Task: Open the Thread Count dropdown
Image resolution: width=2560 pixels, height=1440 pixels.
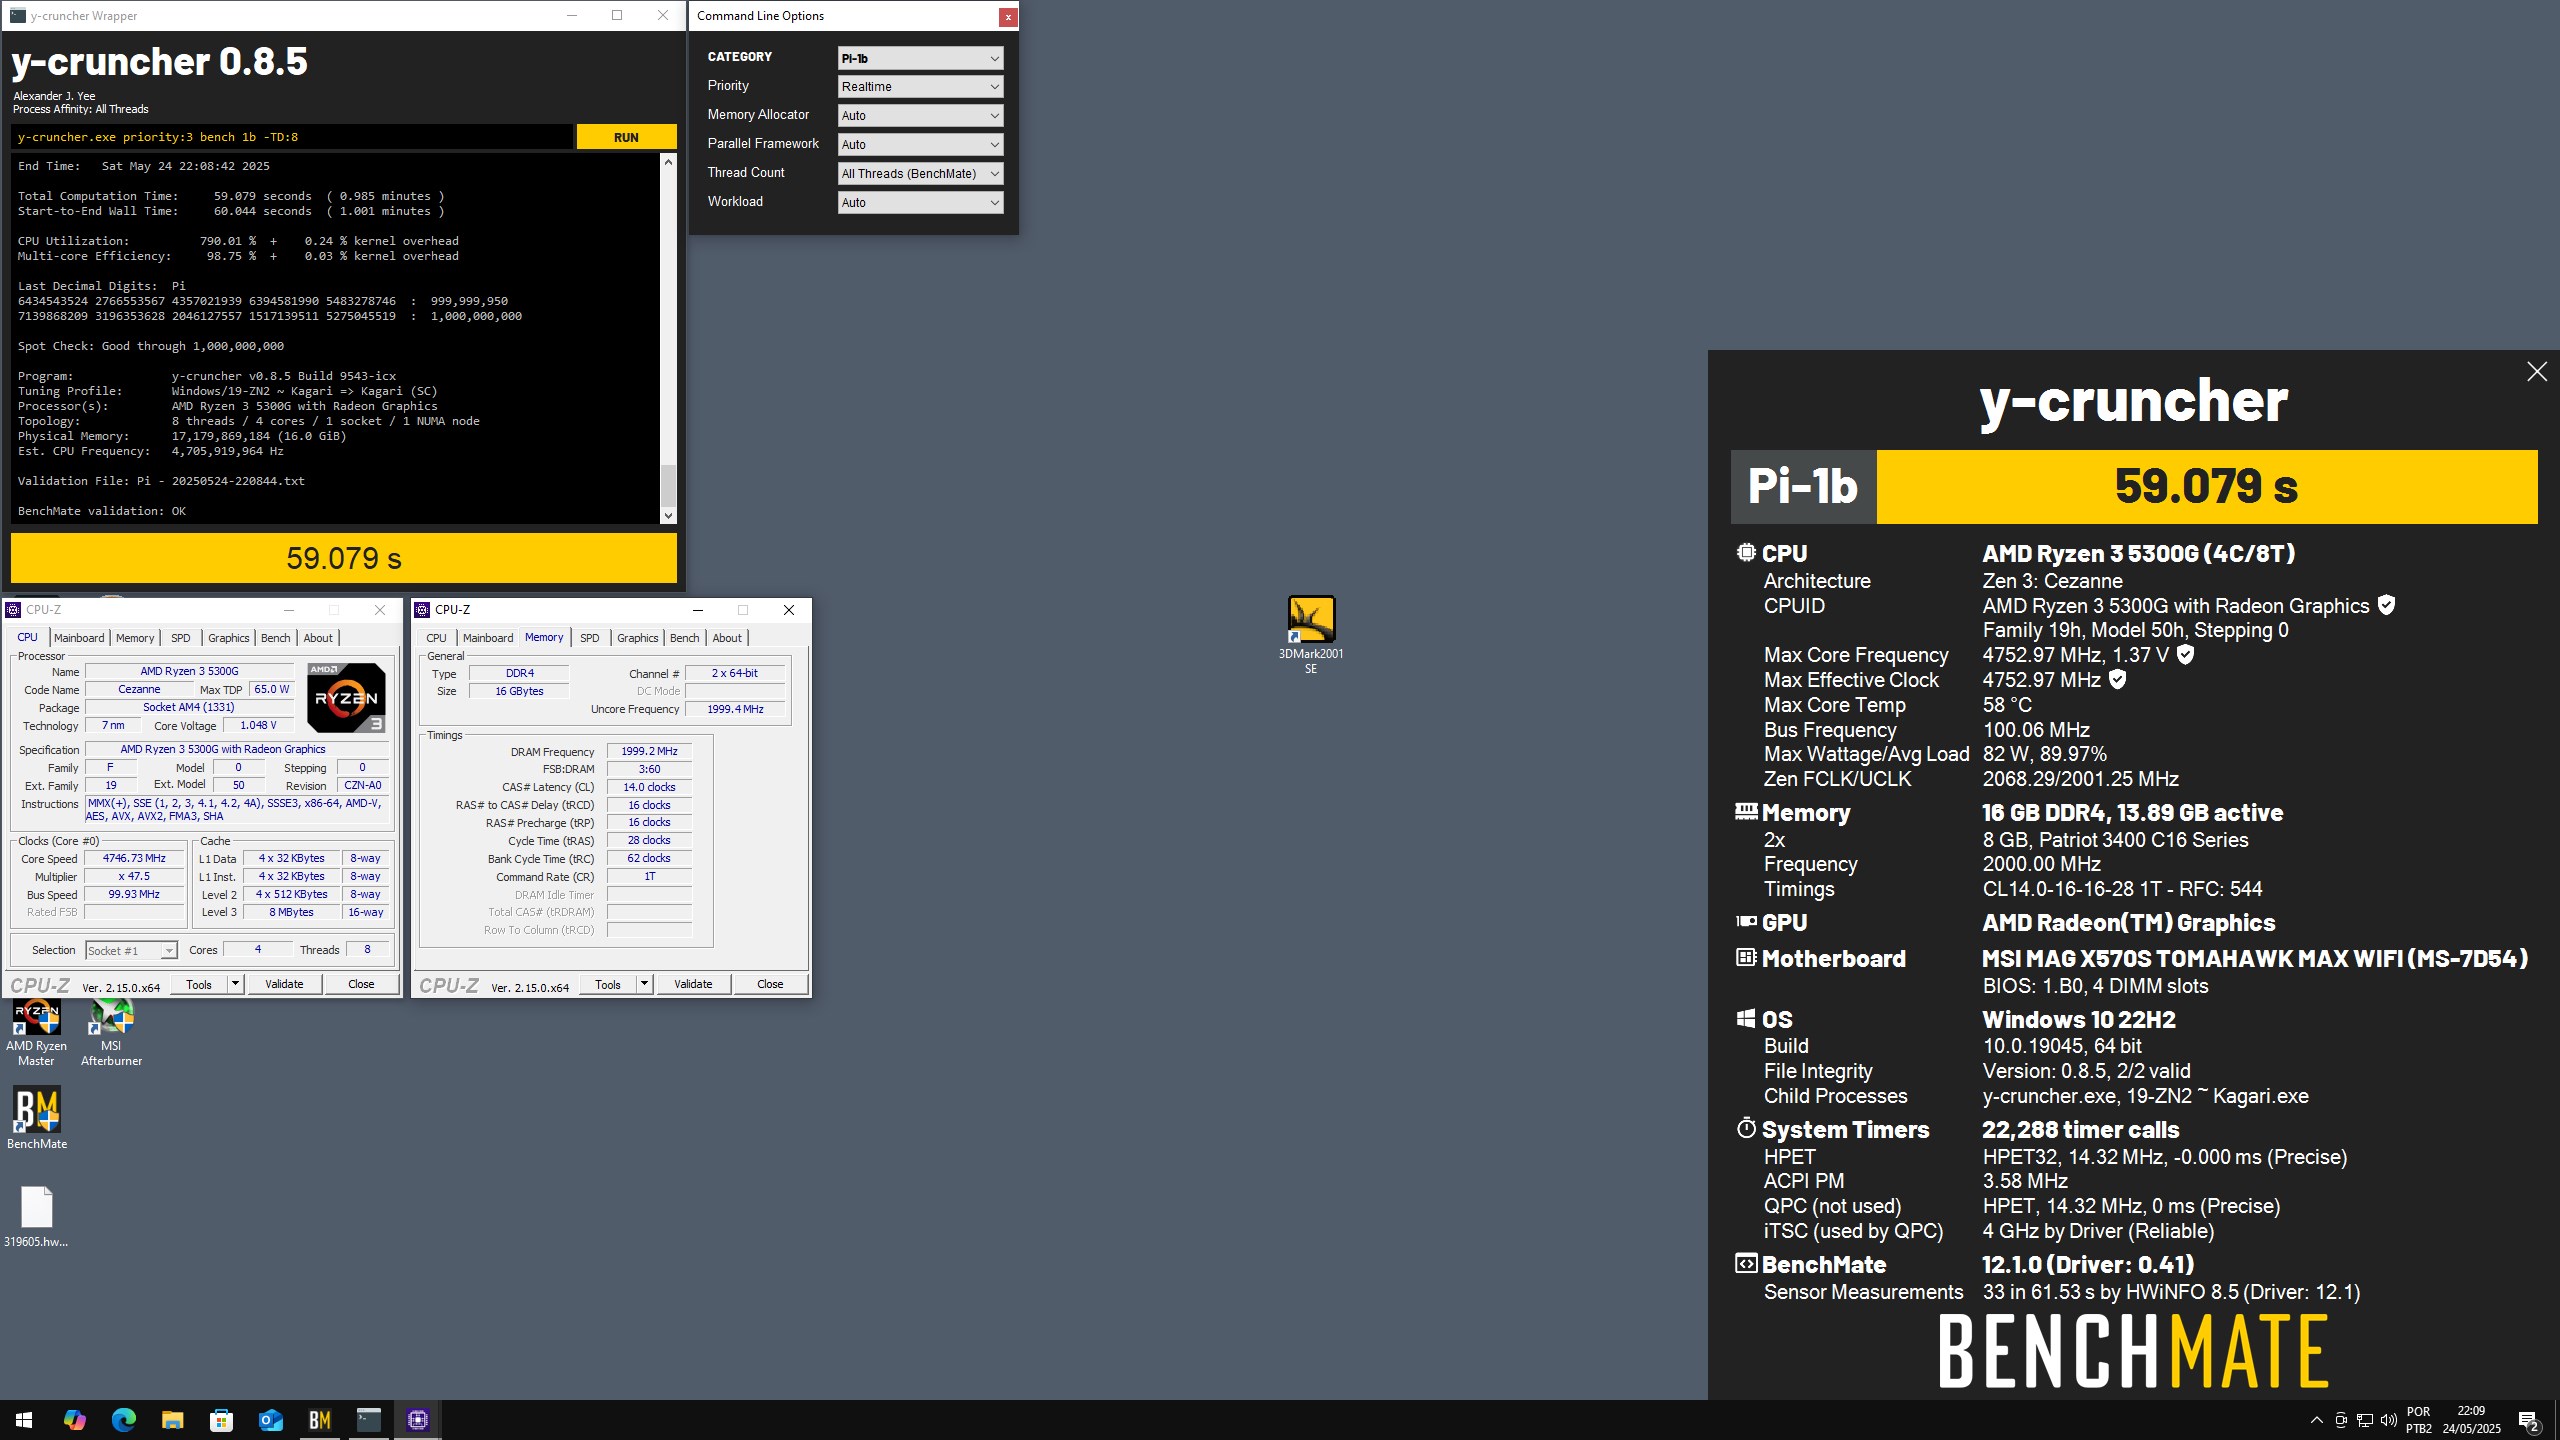Action: pyautogui.click(x=920, y=174)
